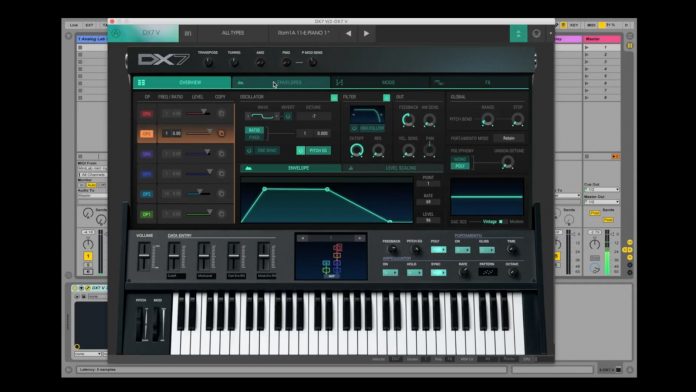696x392 pixels.
Task: Toggle the Arpeggiator Hold switch
Action: point(414,273)
